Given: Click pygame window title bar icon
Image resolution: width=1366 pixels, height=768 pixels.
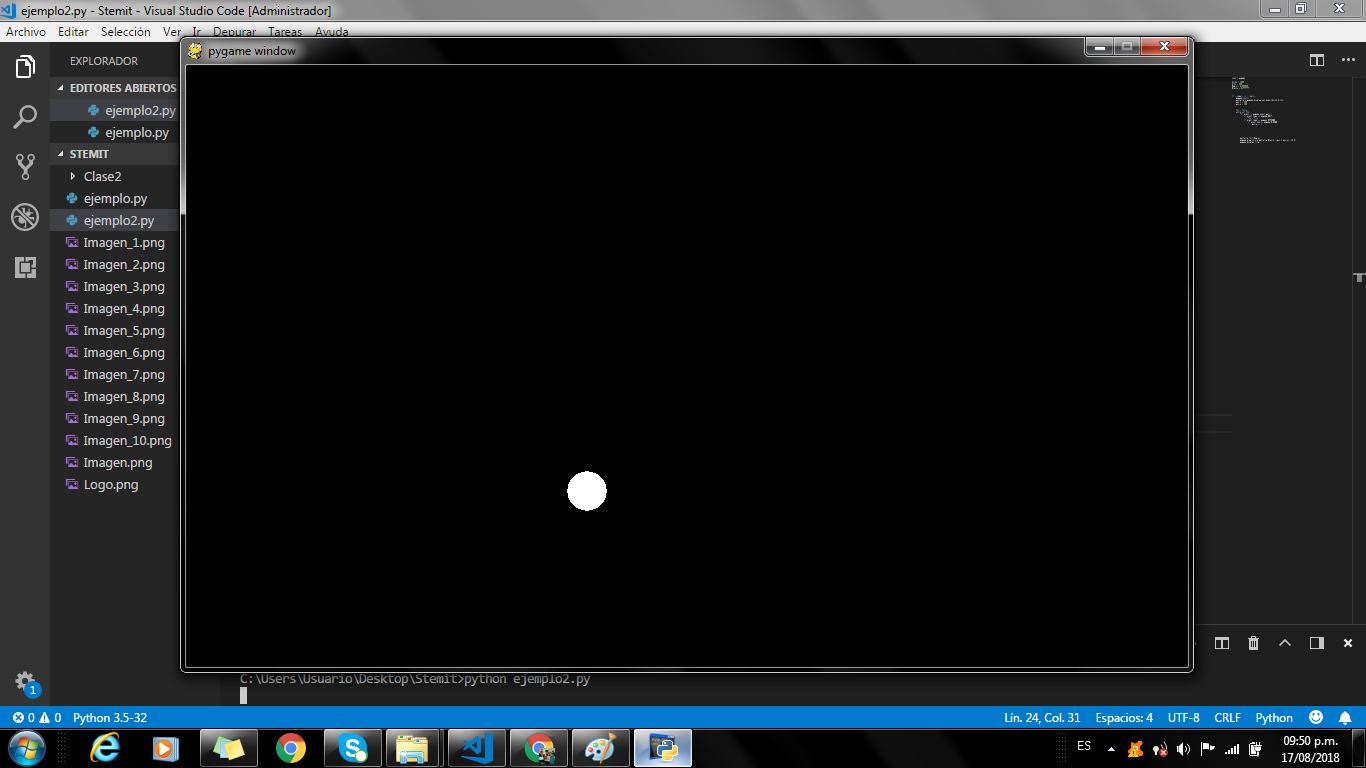Looking at the screenshot, I should (x=196, y=51).
